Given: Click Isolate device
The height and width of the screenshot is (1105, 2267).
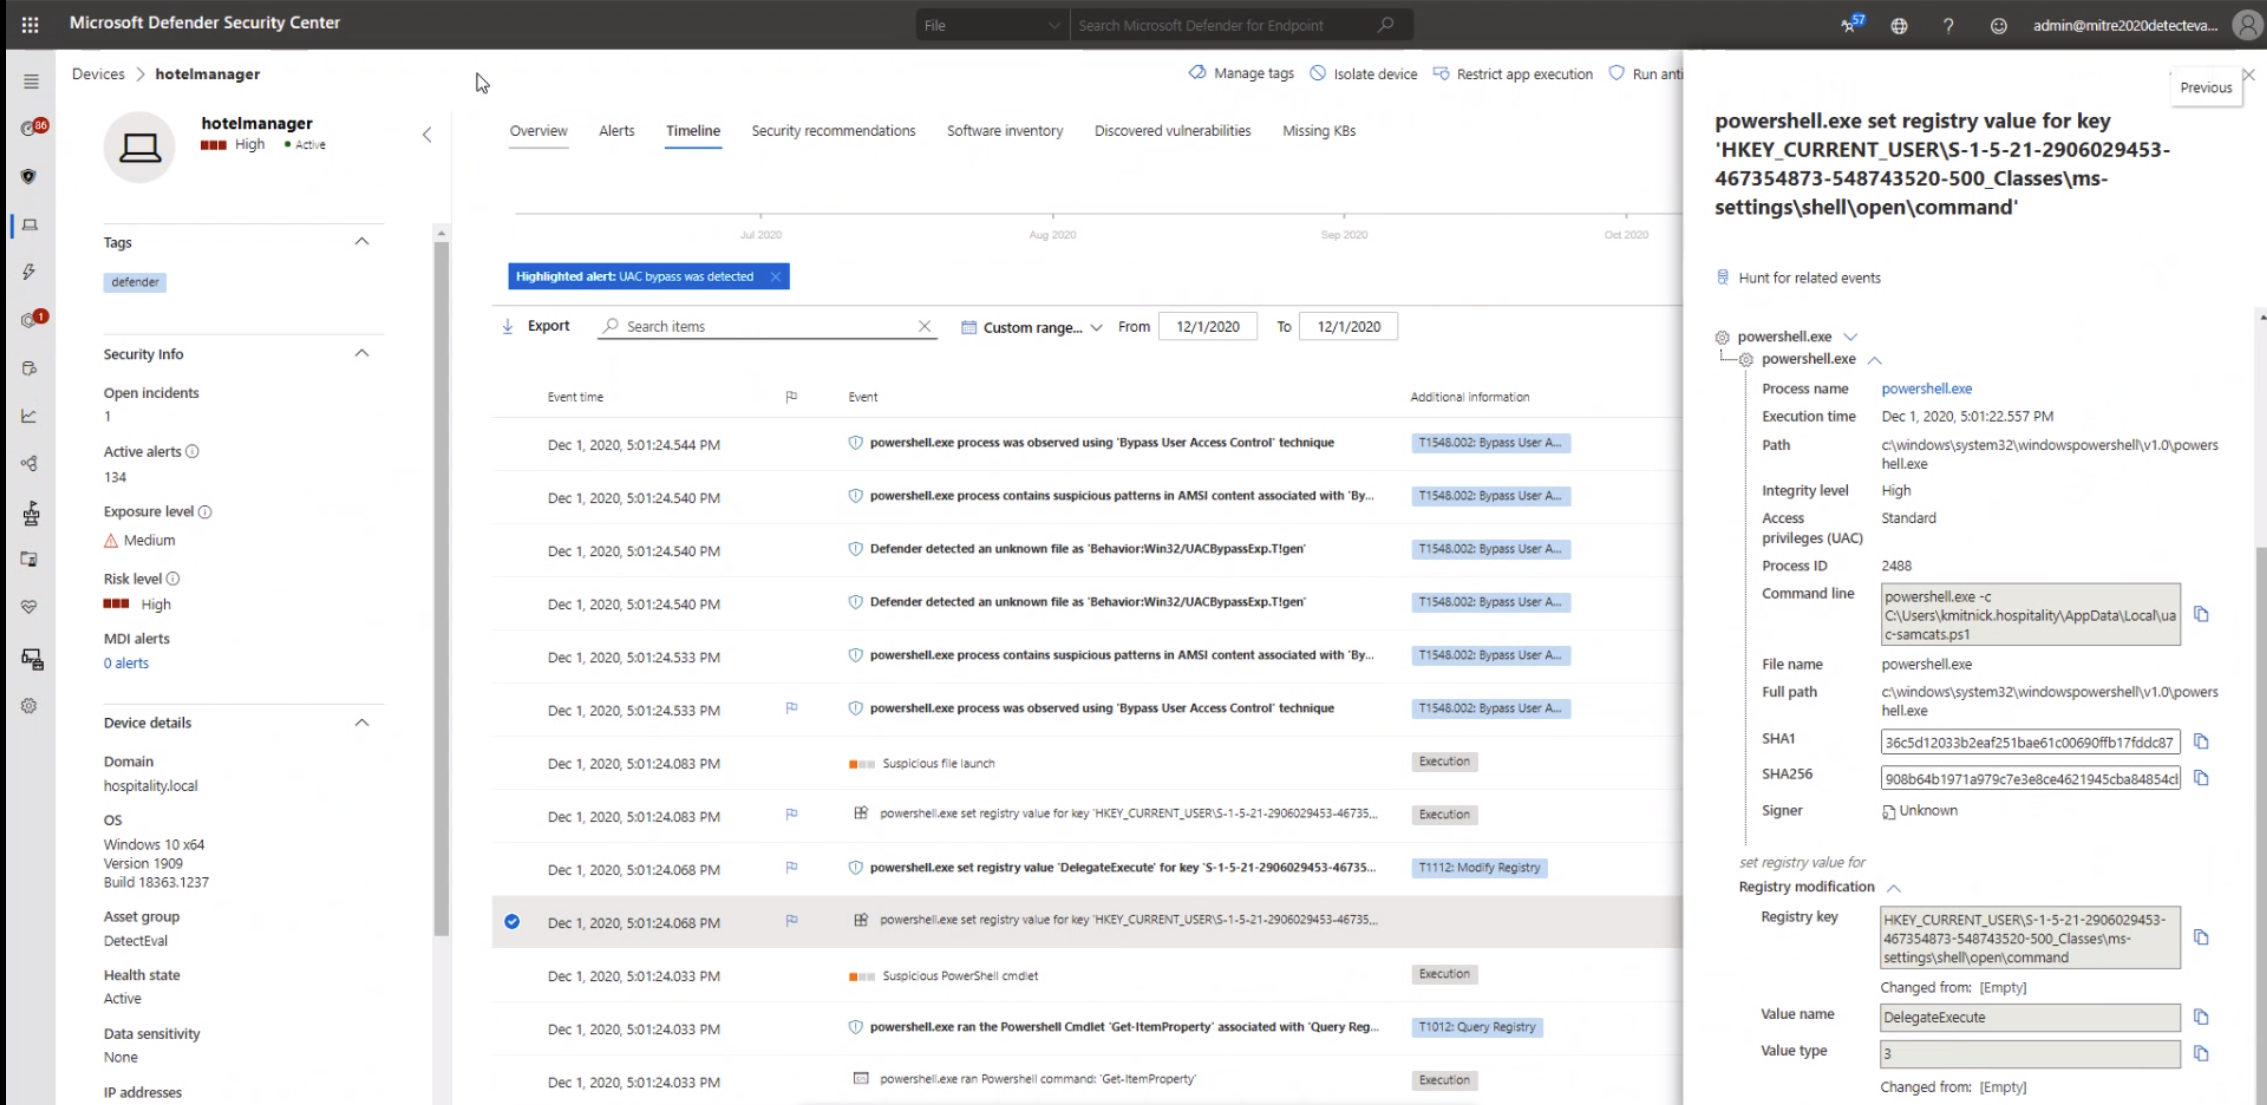Looking at the screenshot, I should click(1363, 74).
